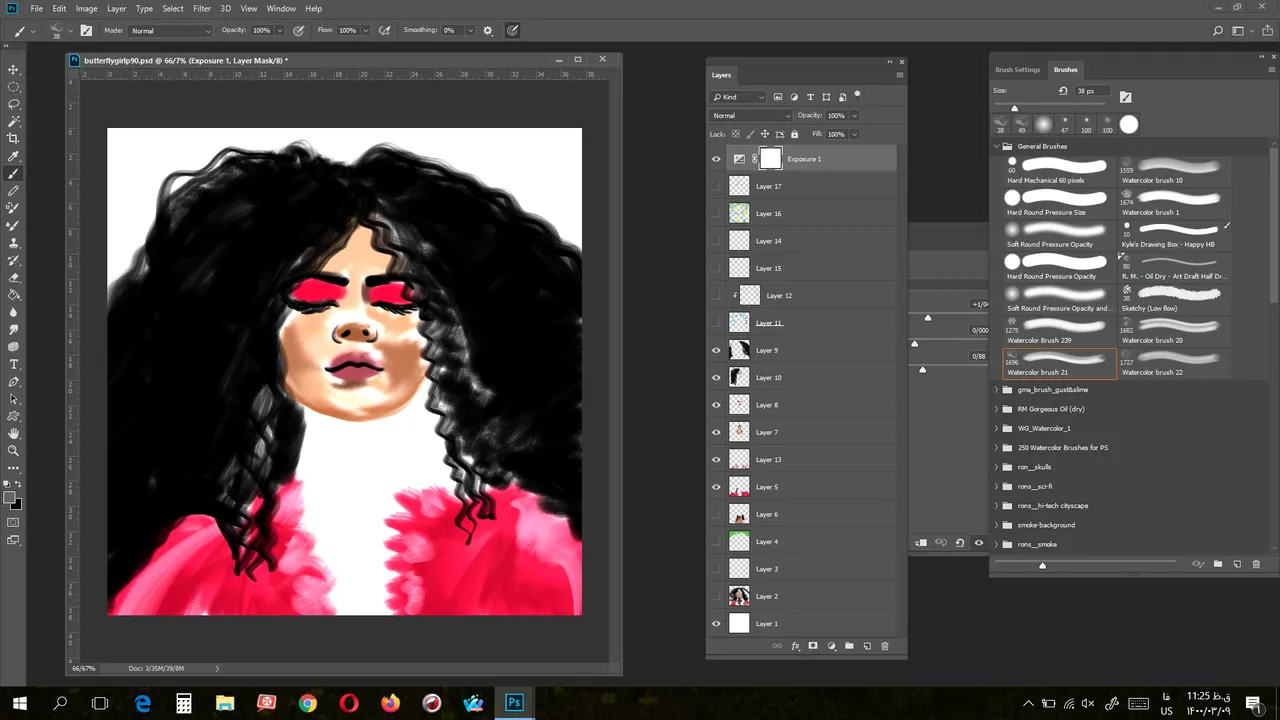Select Watercolor brush 22 preset
Viewport: 1280px width, 720px height.
tap(1174, 363)
